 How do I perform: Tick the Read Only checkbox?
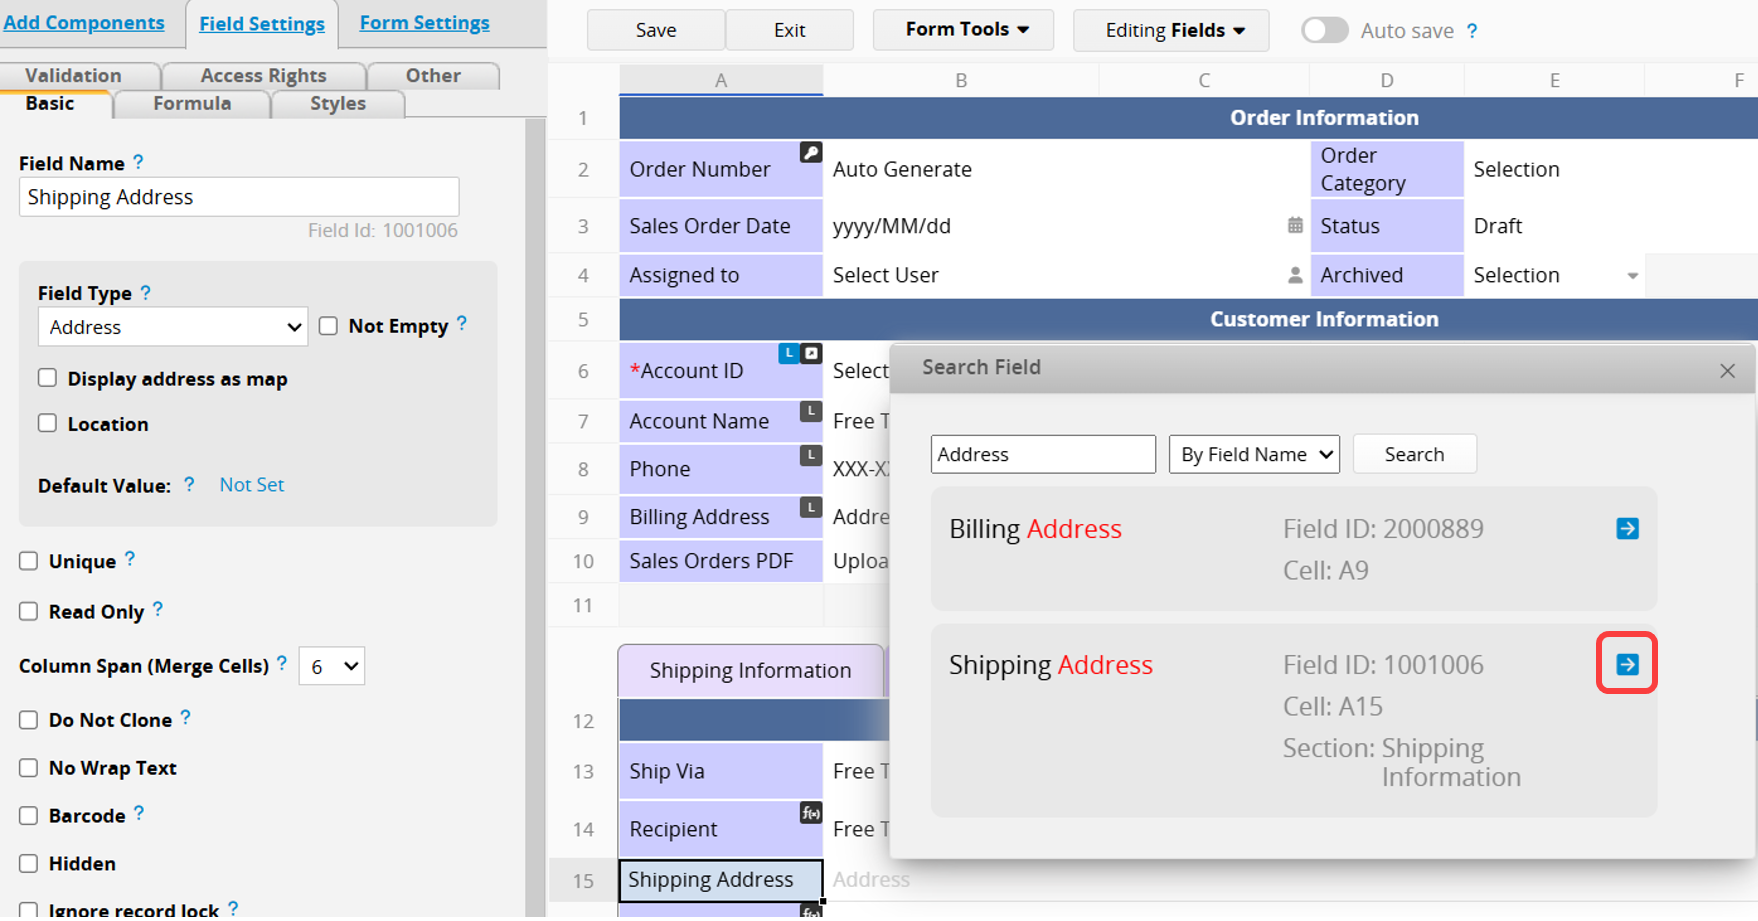[29, 611]
